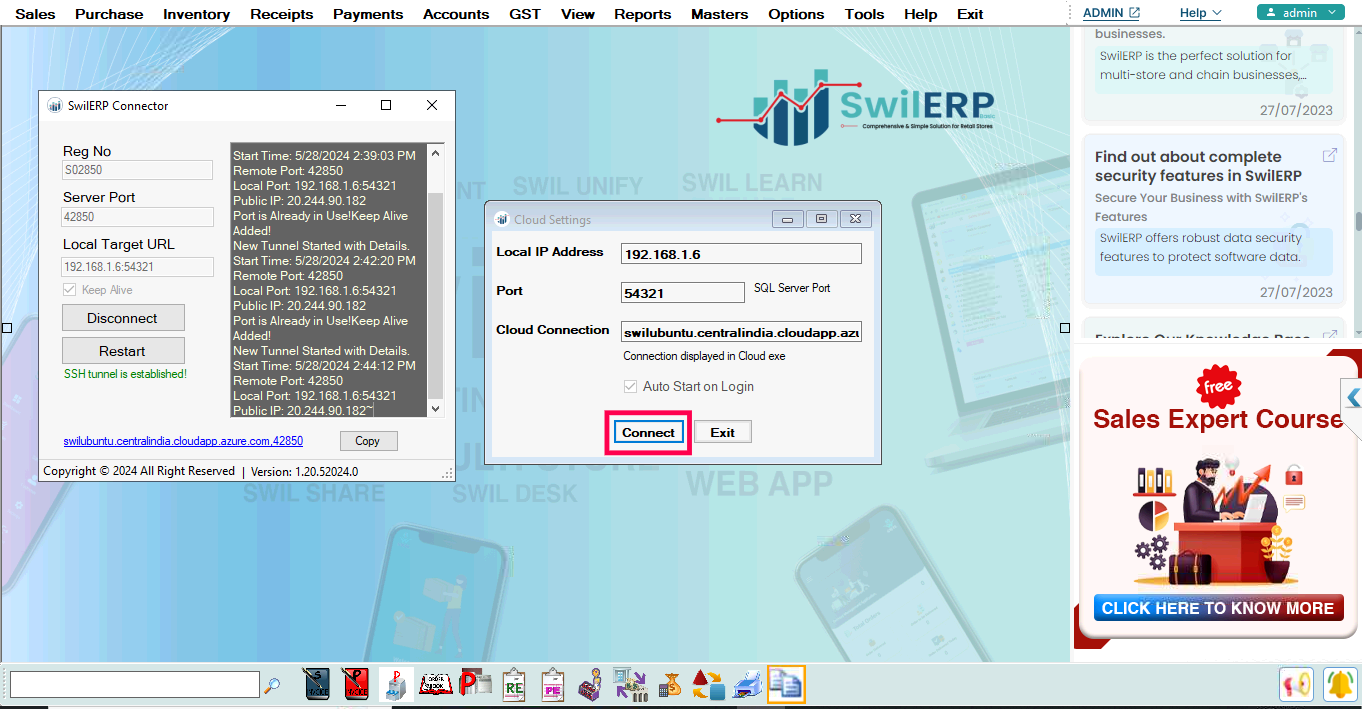Click the search box in the bottom toolbar
Viewport: 1362px width, 709px height.
[x=135, y=685]
